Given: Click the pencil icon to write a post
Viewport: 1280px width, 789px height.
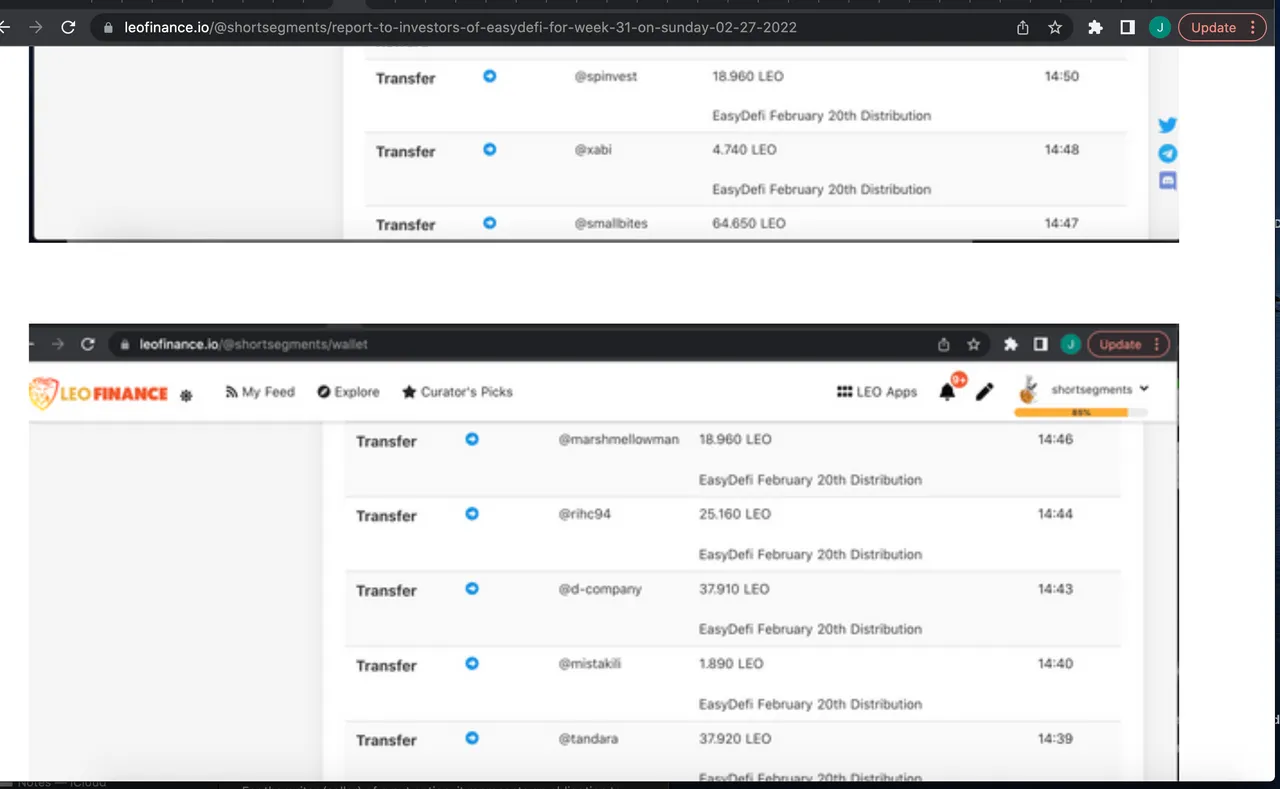Looking at the screenshot, I should [985, 392].
